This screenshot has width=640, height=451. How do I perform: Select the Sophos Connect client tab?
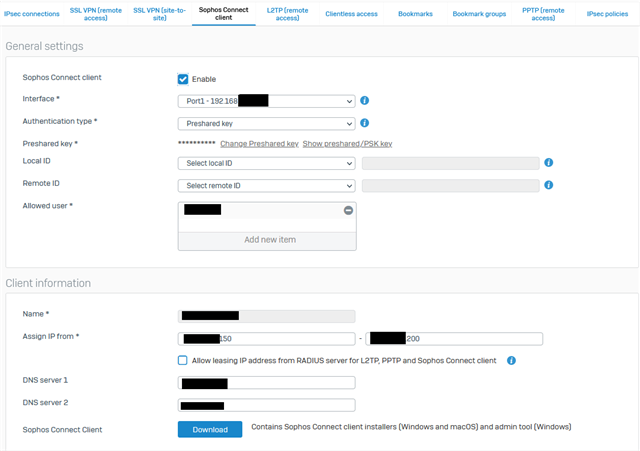224,14
